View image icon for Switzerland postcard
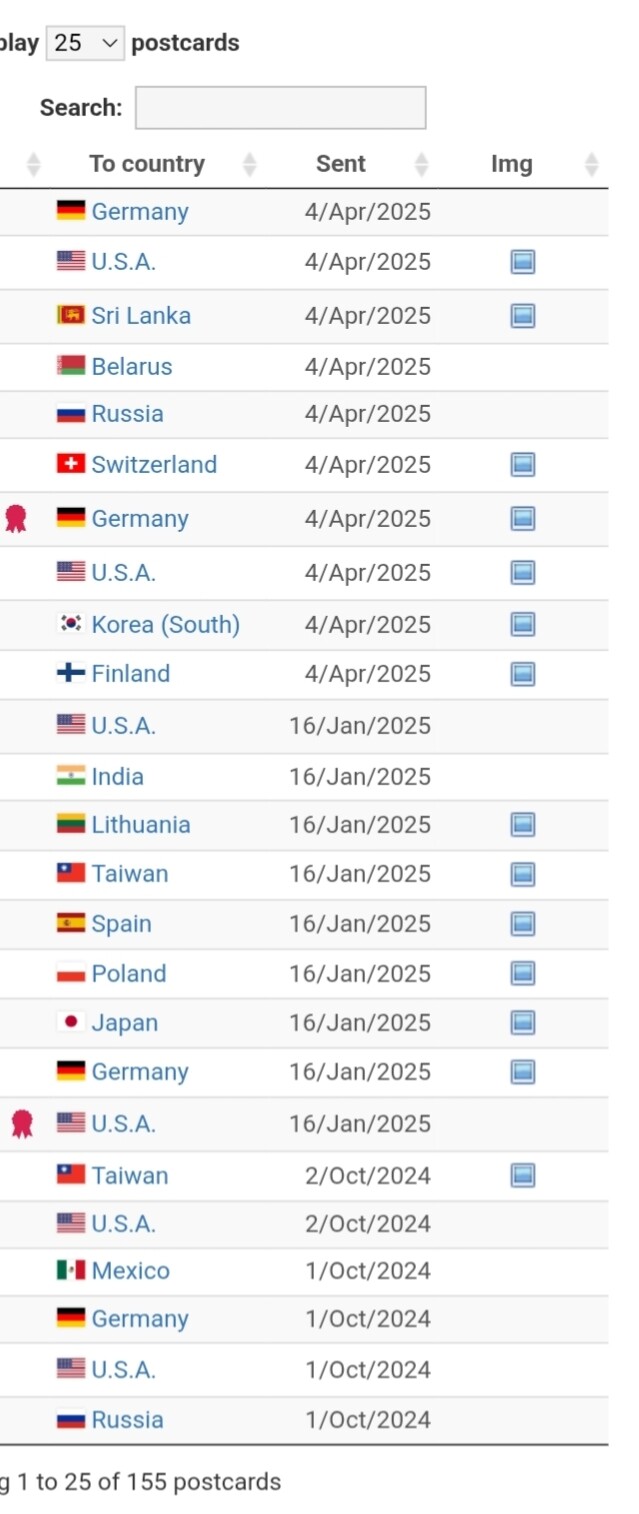Image resolution: width=639 pixels, height=1514 pixels. click(523, 464)
